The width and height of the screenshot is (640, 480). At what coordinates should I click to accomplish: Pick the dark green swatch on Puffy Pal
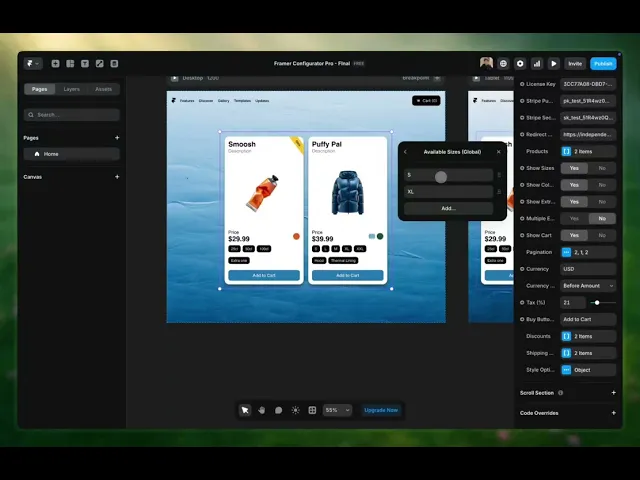pyautogui.click(x=380, y=236)
